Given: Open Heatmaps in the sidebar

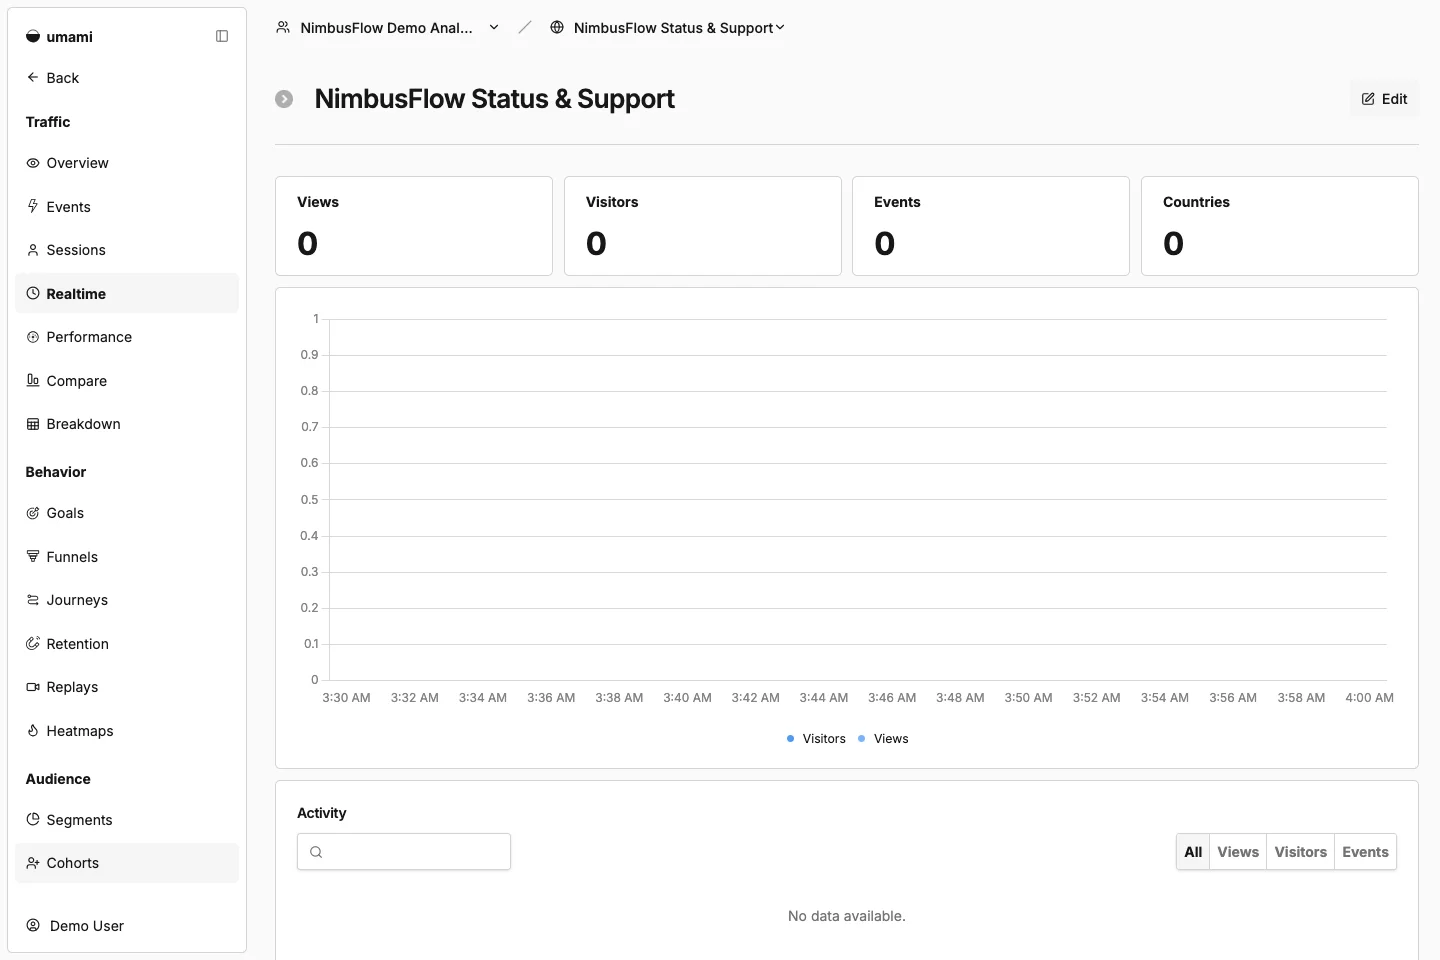Looking at the screenshot, I should click(x=127, y=730).
